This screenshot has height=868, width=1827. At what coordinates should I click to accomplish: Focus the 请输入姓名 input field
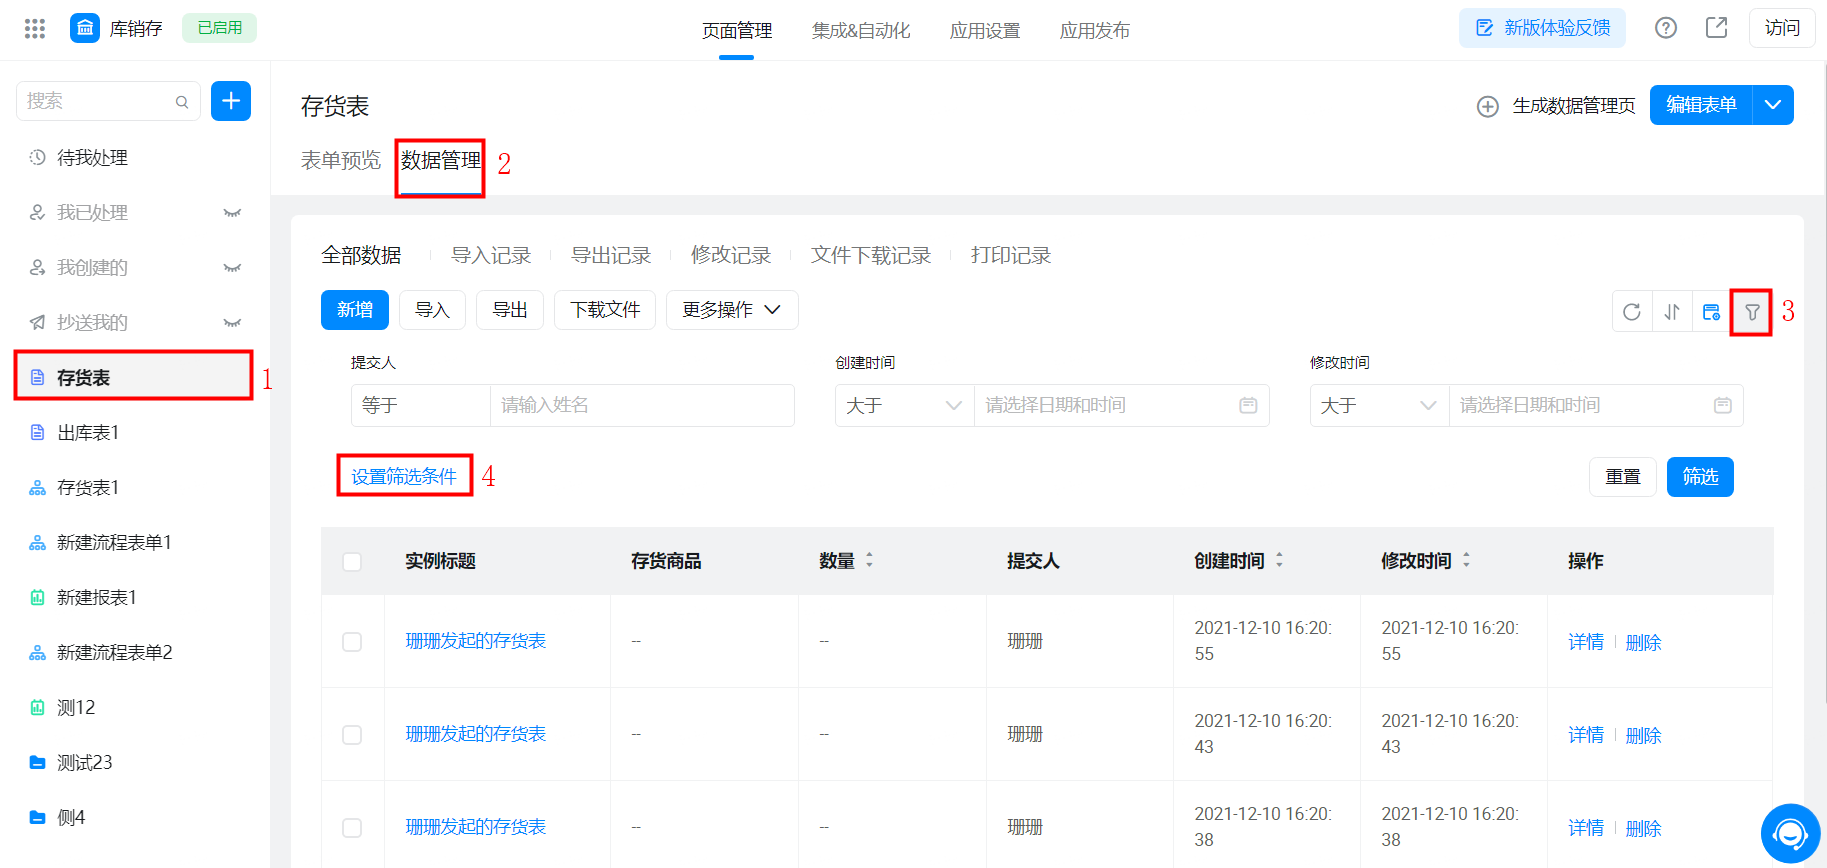pos(642,405)
